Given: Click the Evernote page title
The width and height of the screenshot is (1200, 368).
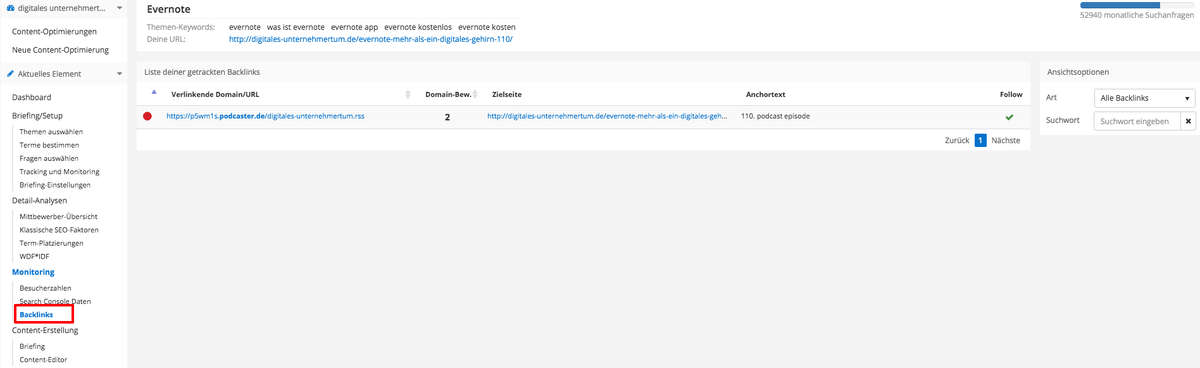Looking at the screenshot, I should click(168, 9).
